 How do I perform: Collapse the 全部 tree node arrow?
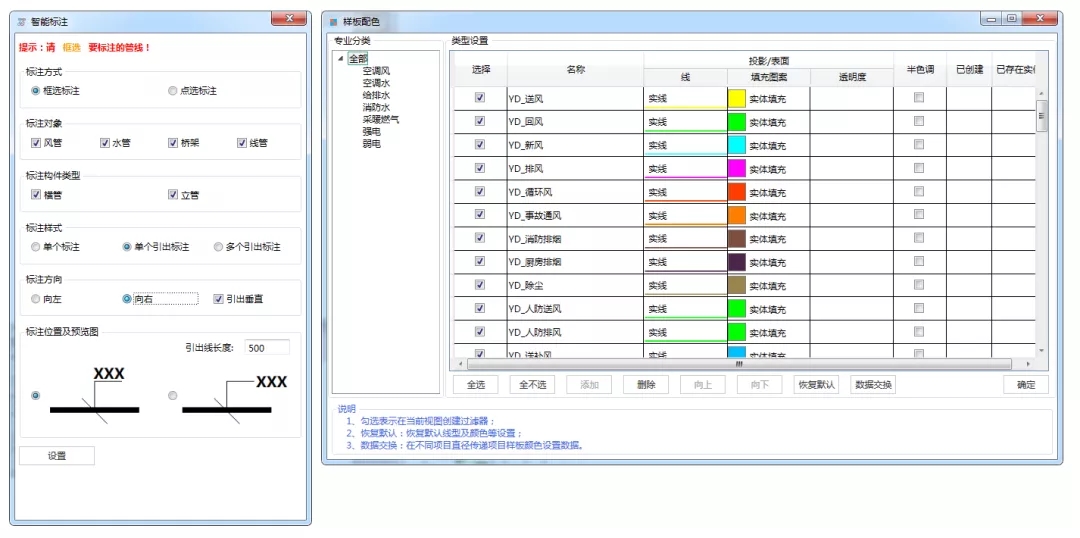[x=341, y=59]
